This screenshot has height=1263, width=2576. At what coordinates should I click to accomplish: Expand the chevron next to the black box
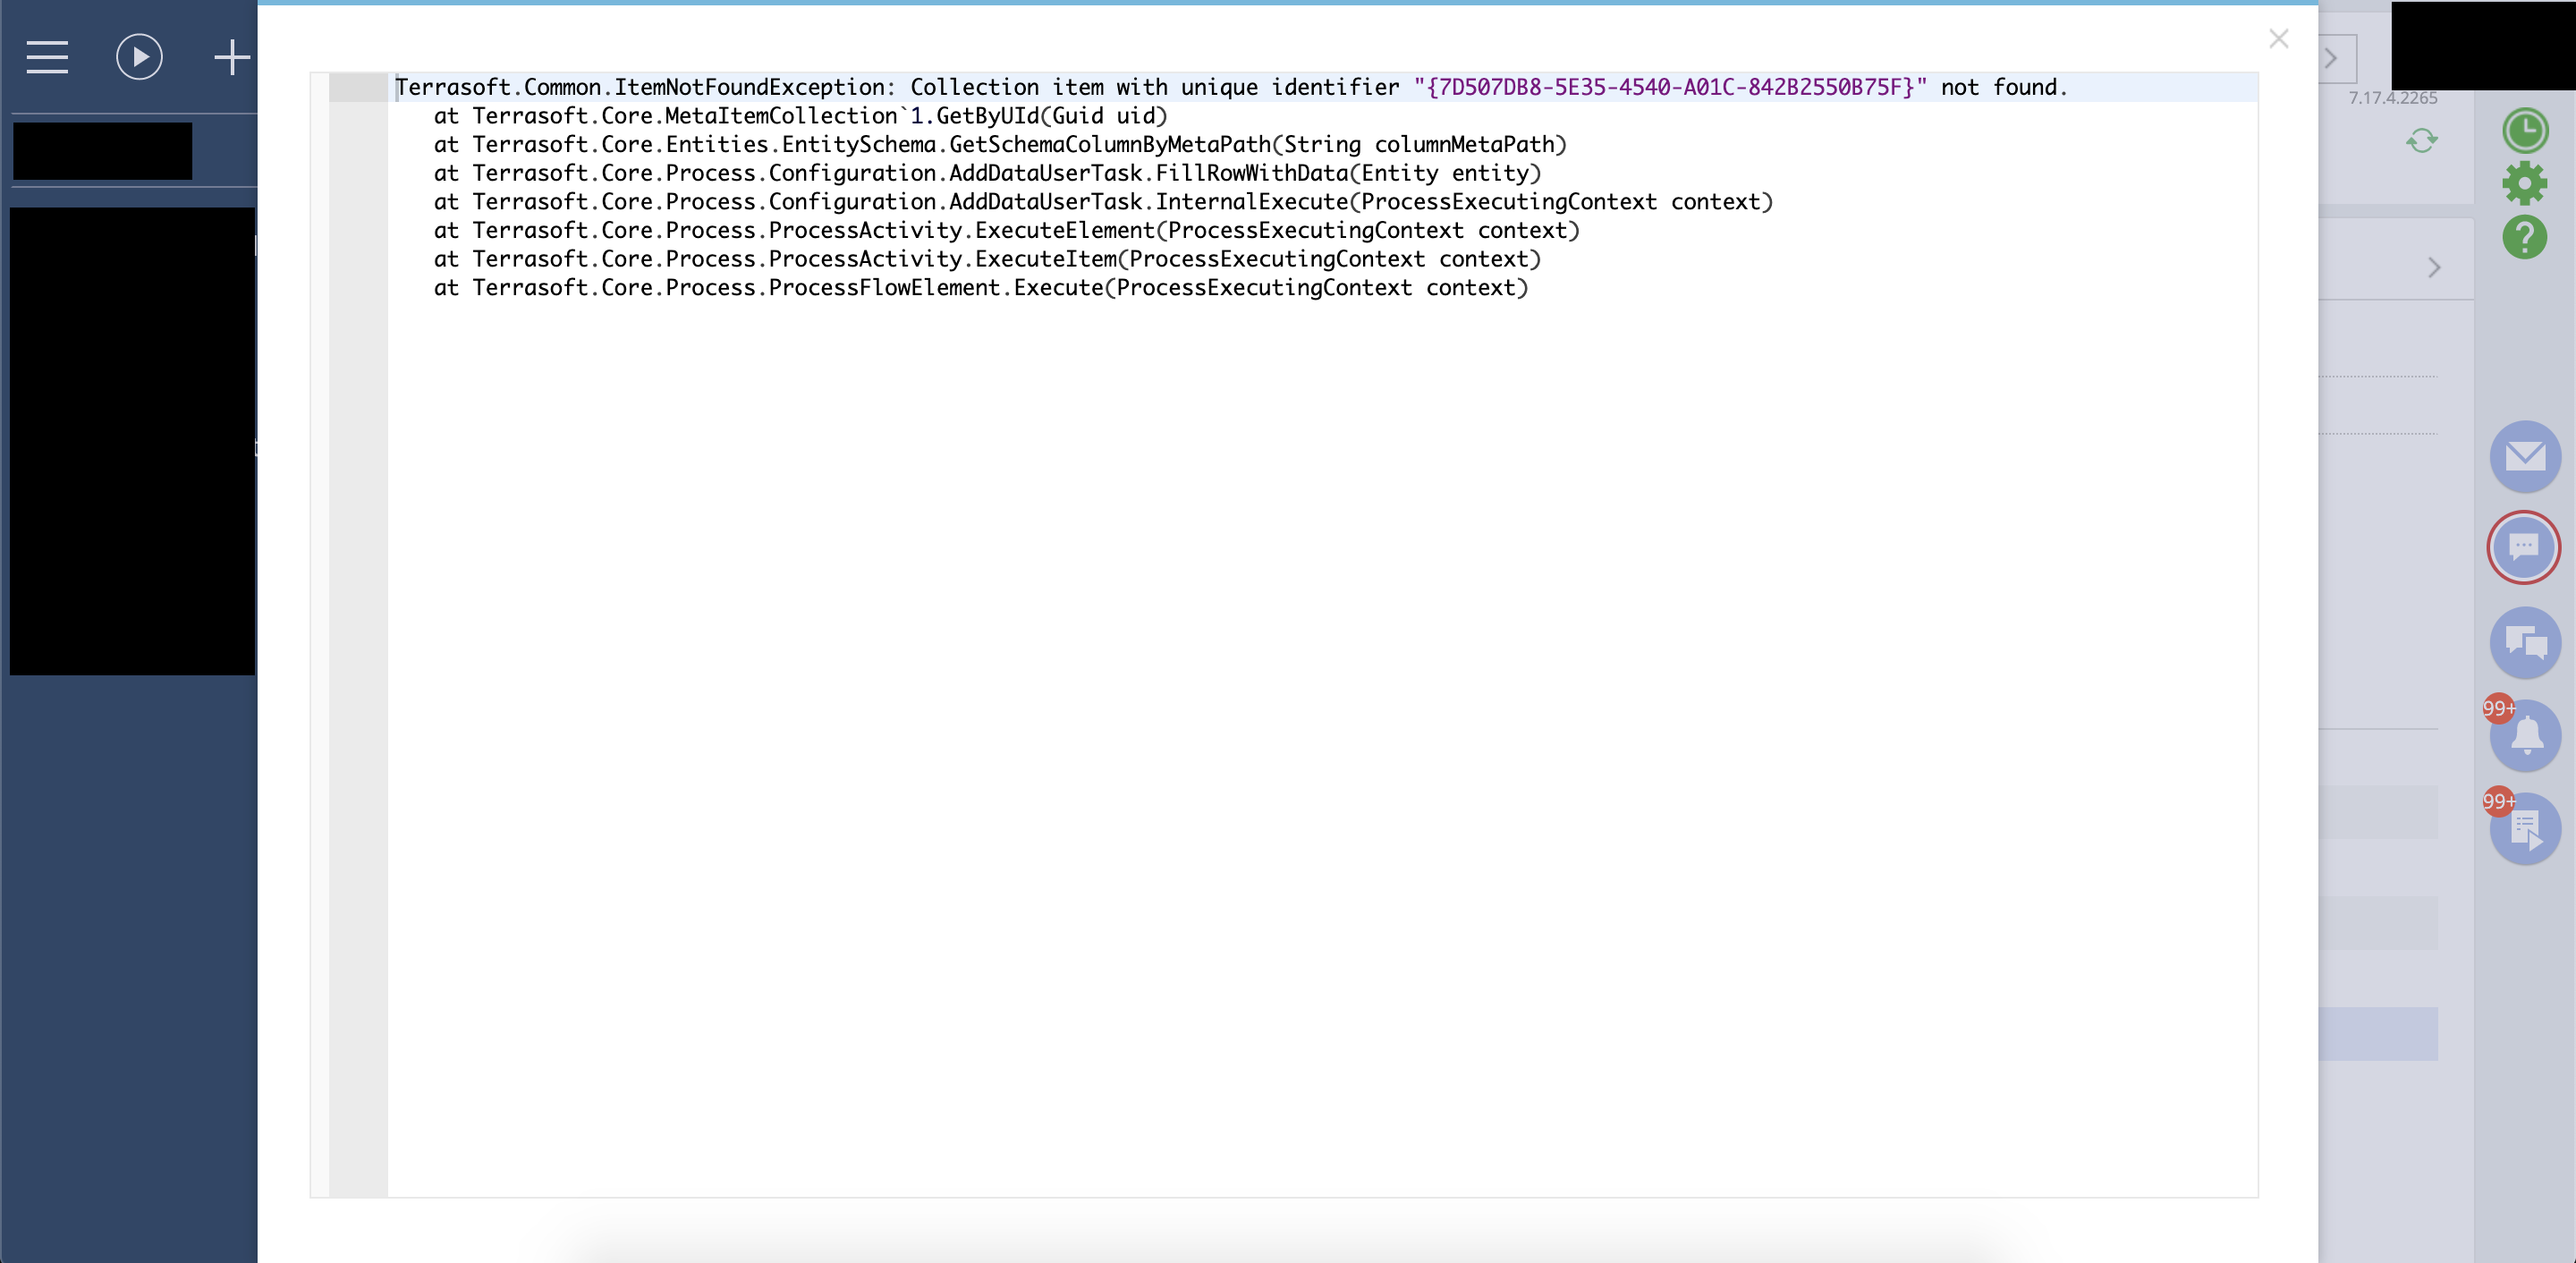[2331, 58]
